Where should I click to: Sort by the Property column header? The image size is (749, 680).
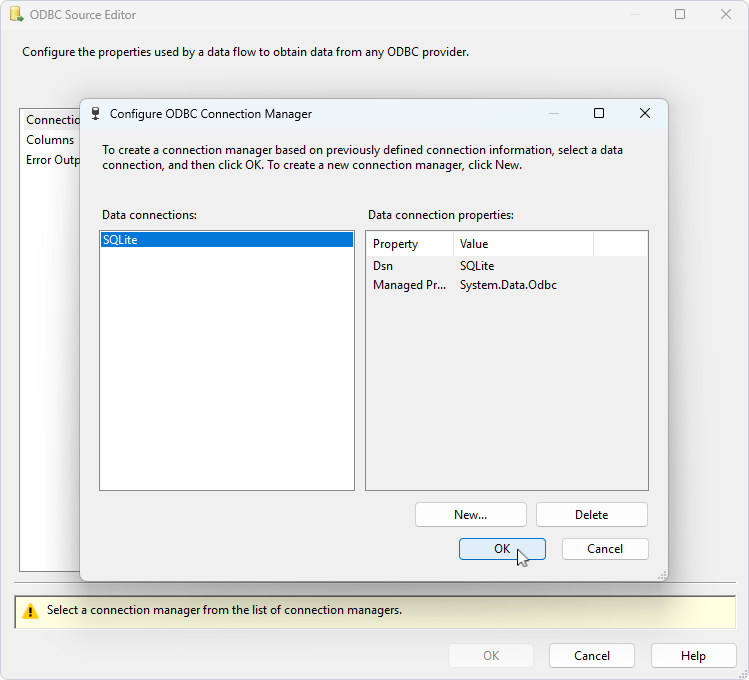click(410, 244)
